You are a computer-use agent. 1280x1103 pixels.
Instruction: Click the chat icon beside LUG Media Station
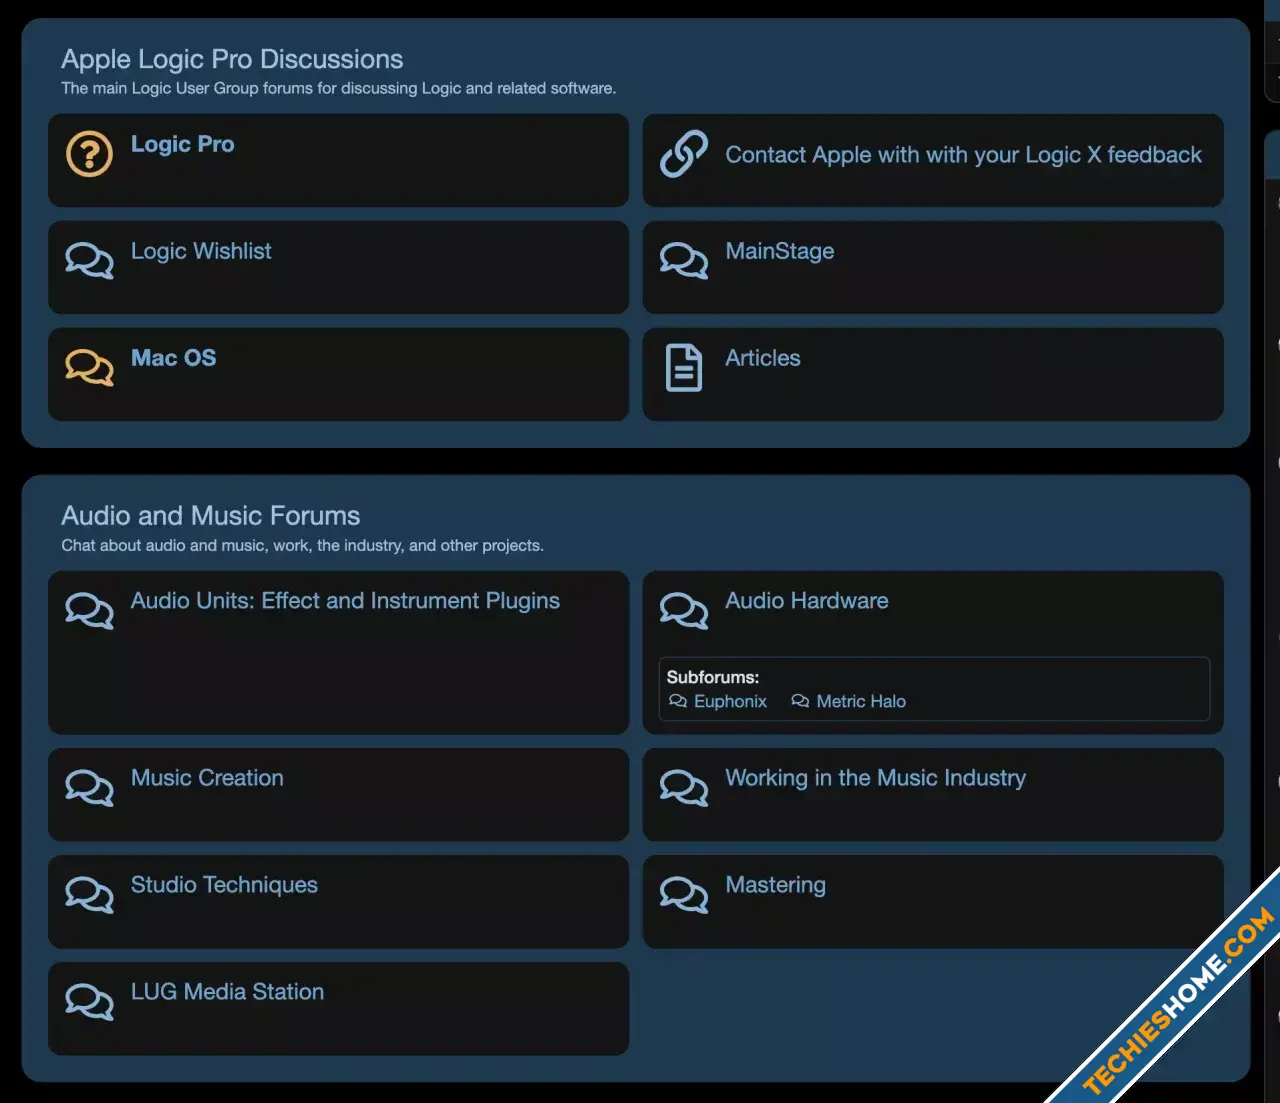tap(89, 1002)
